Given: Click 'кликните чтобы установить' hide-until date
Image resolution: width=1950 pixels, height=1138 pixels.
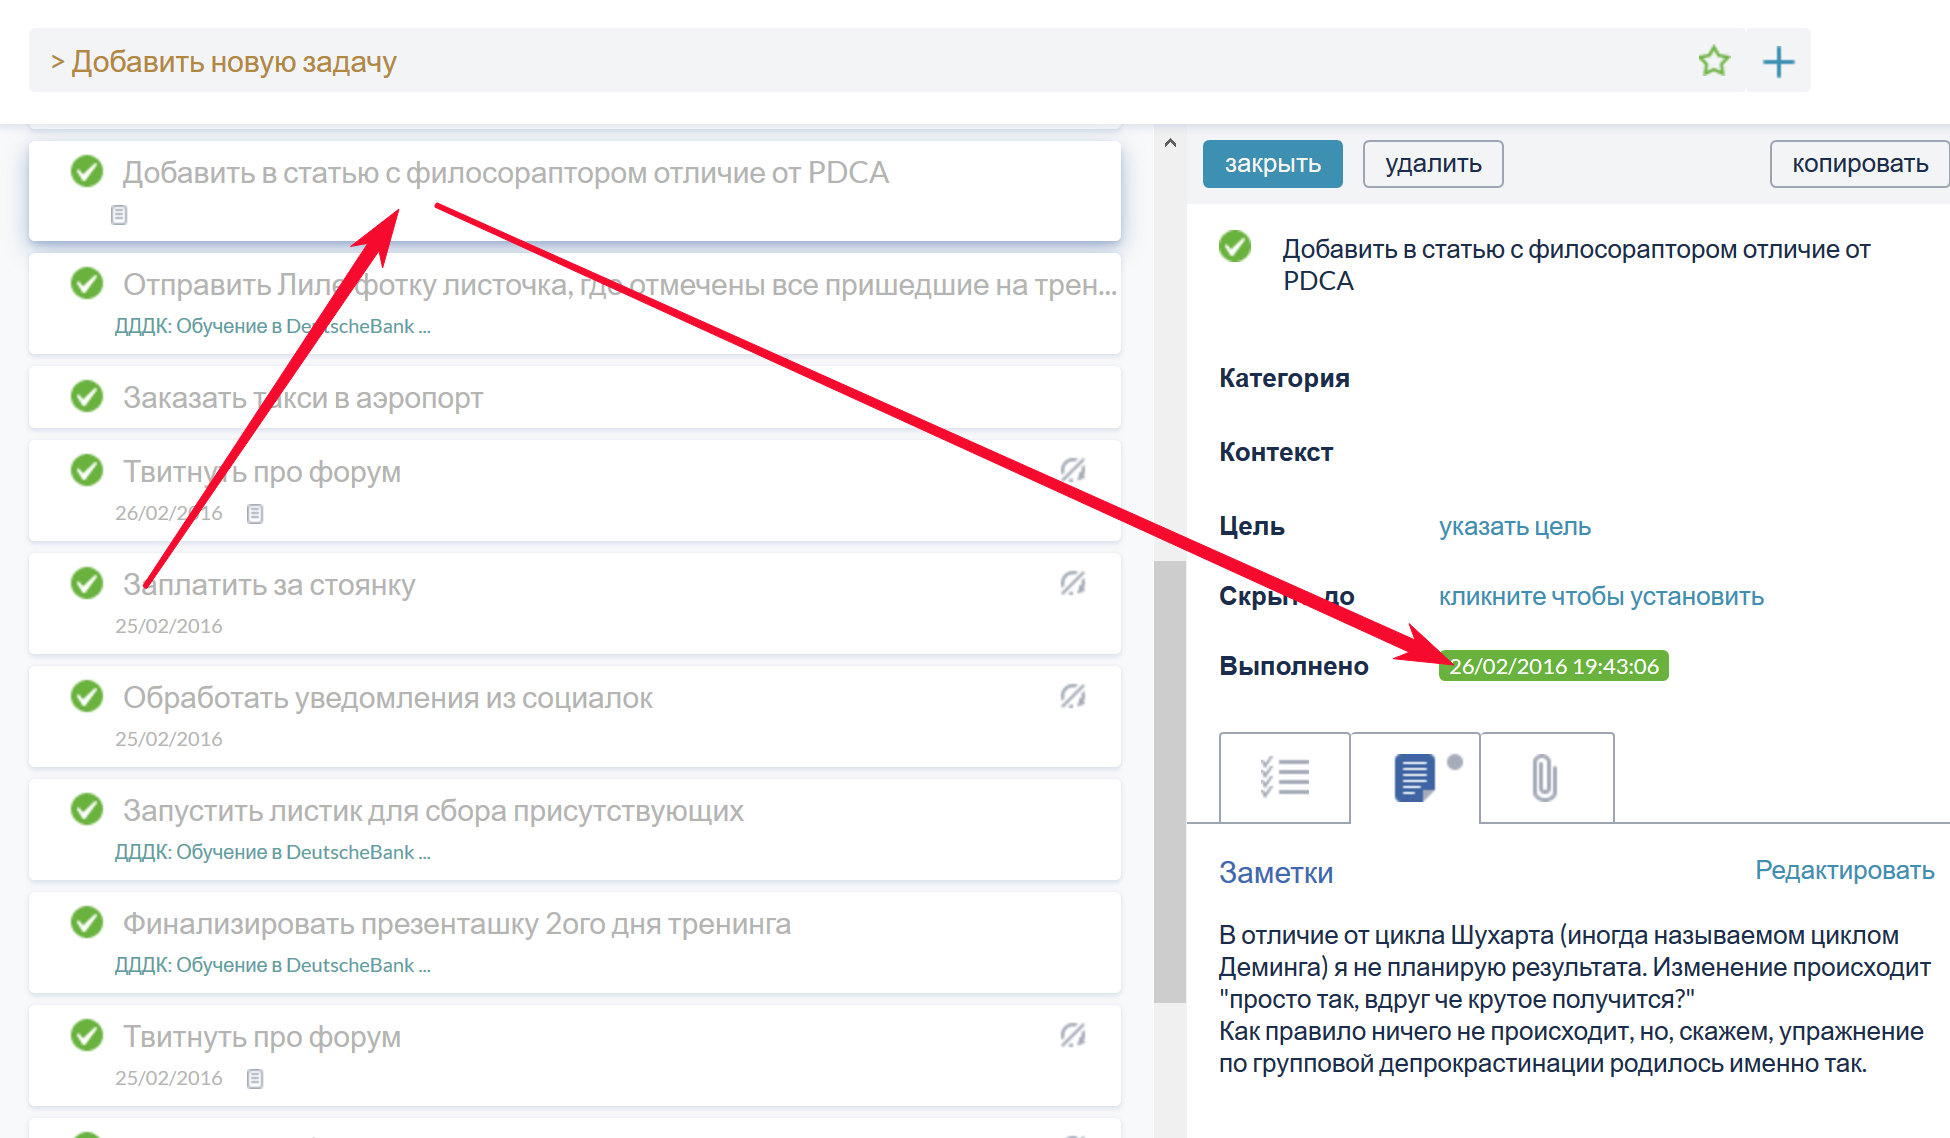Looking at the screenshot, I should (1600, 597).
